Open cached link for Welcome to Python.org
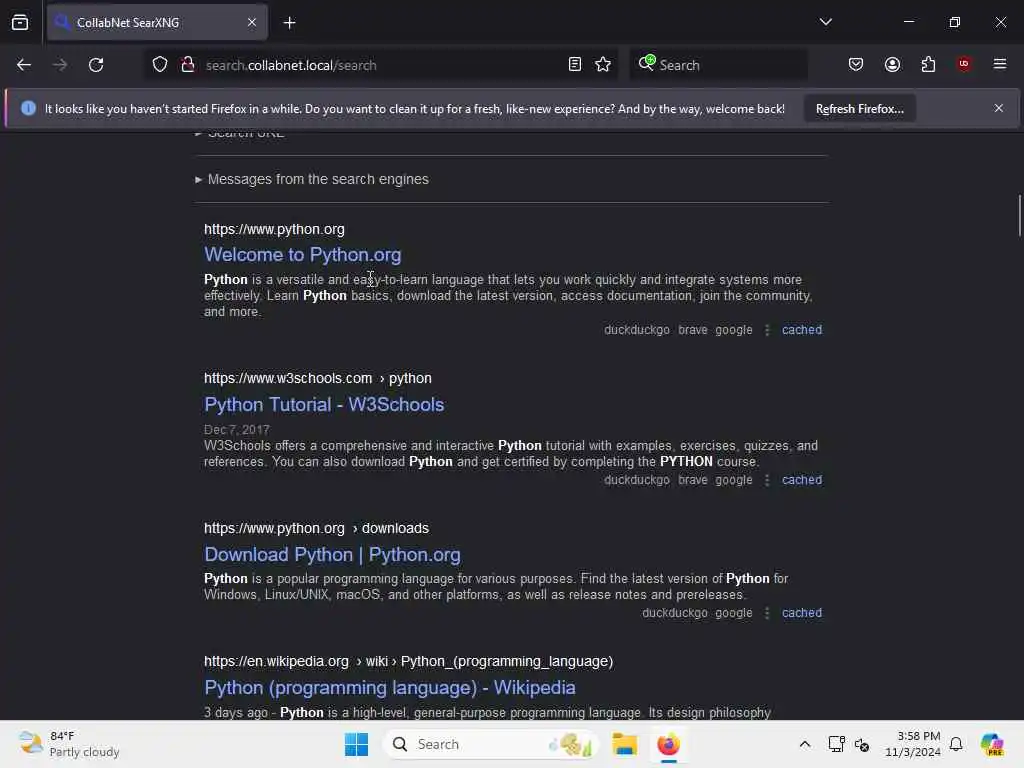 pyautogui.click(x=802, y=330)
